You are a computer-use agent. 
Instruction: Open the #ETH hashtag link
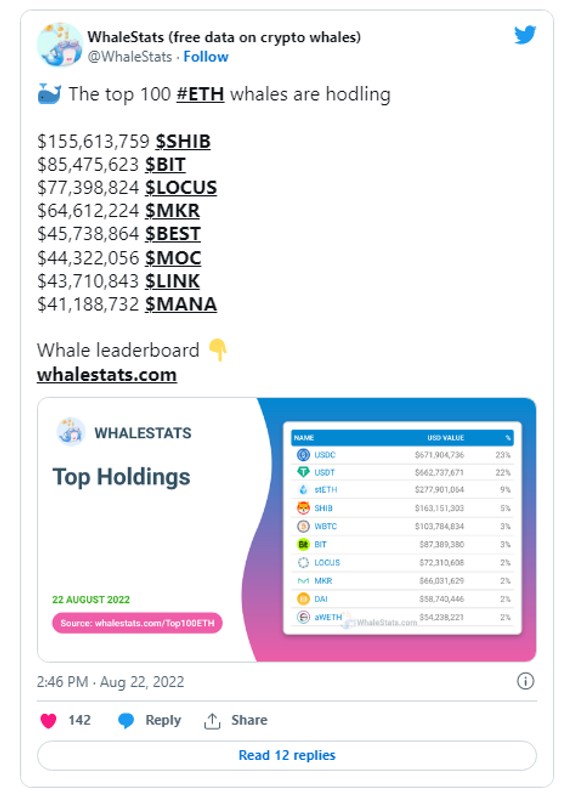pos(200,94)
